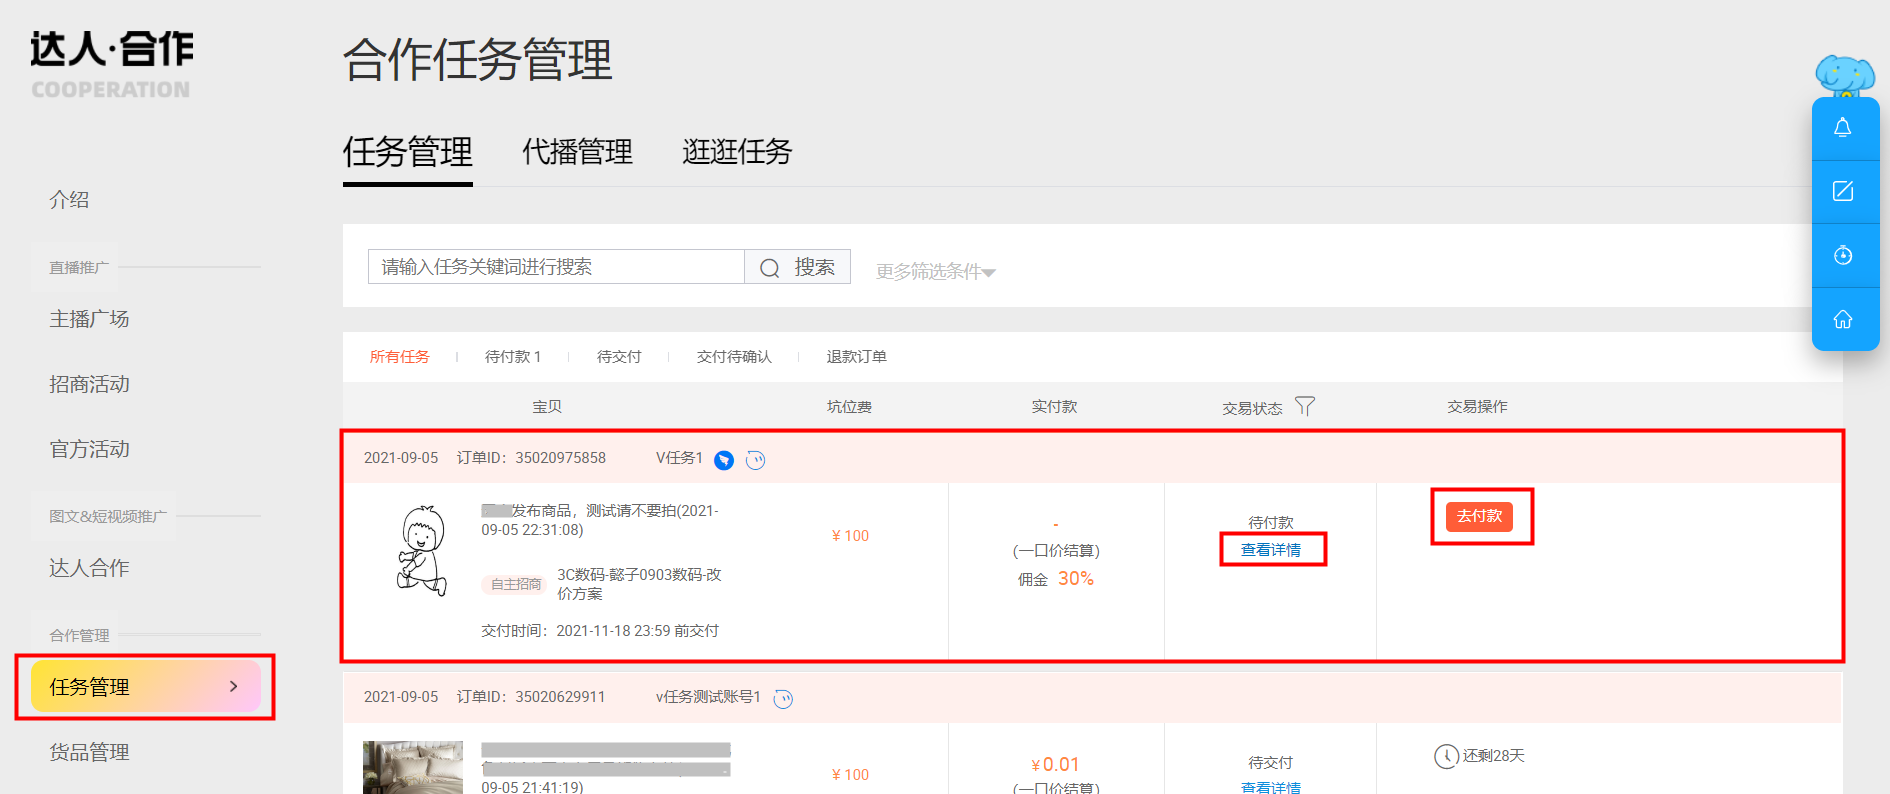Click the circular clock icon next to V任务1
The height and width of the screenshot is (794, 1890).
coord(756,460)
